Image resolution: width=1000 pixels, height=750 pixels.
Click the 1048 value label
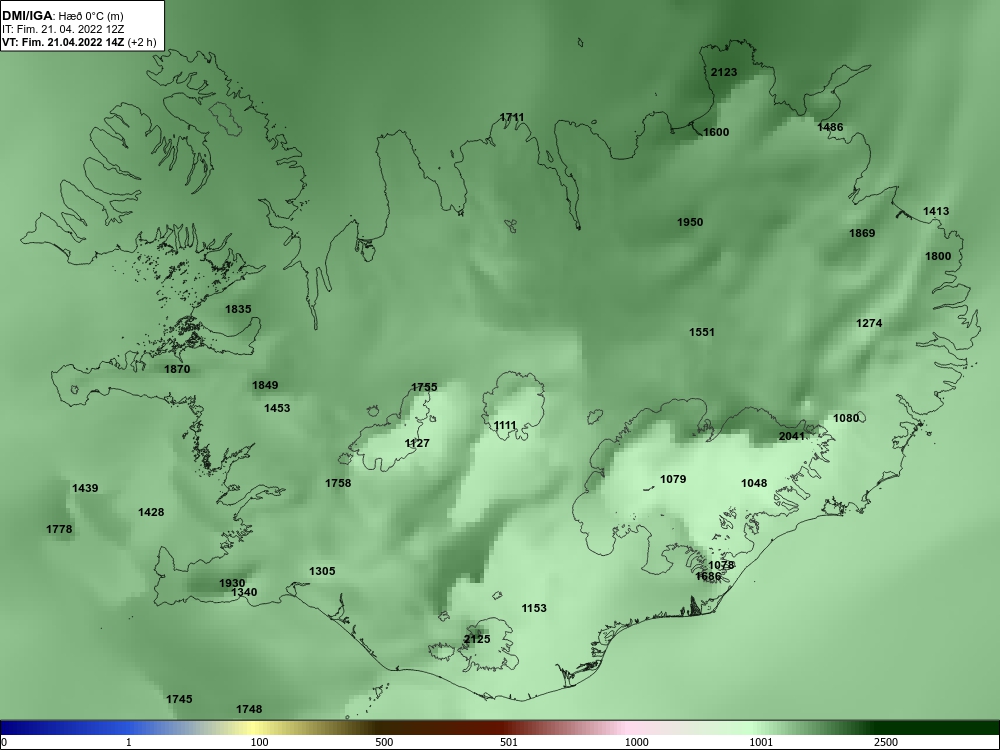point(754,483)
